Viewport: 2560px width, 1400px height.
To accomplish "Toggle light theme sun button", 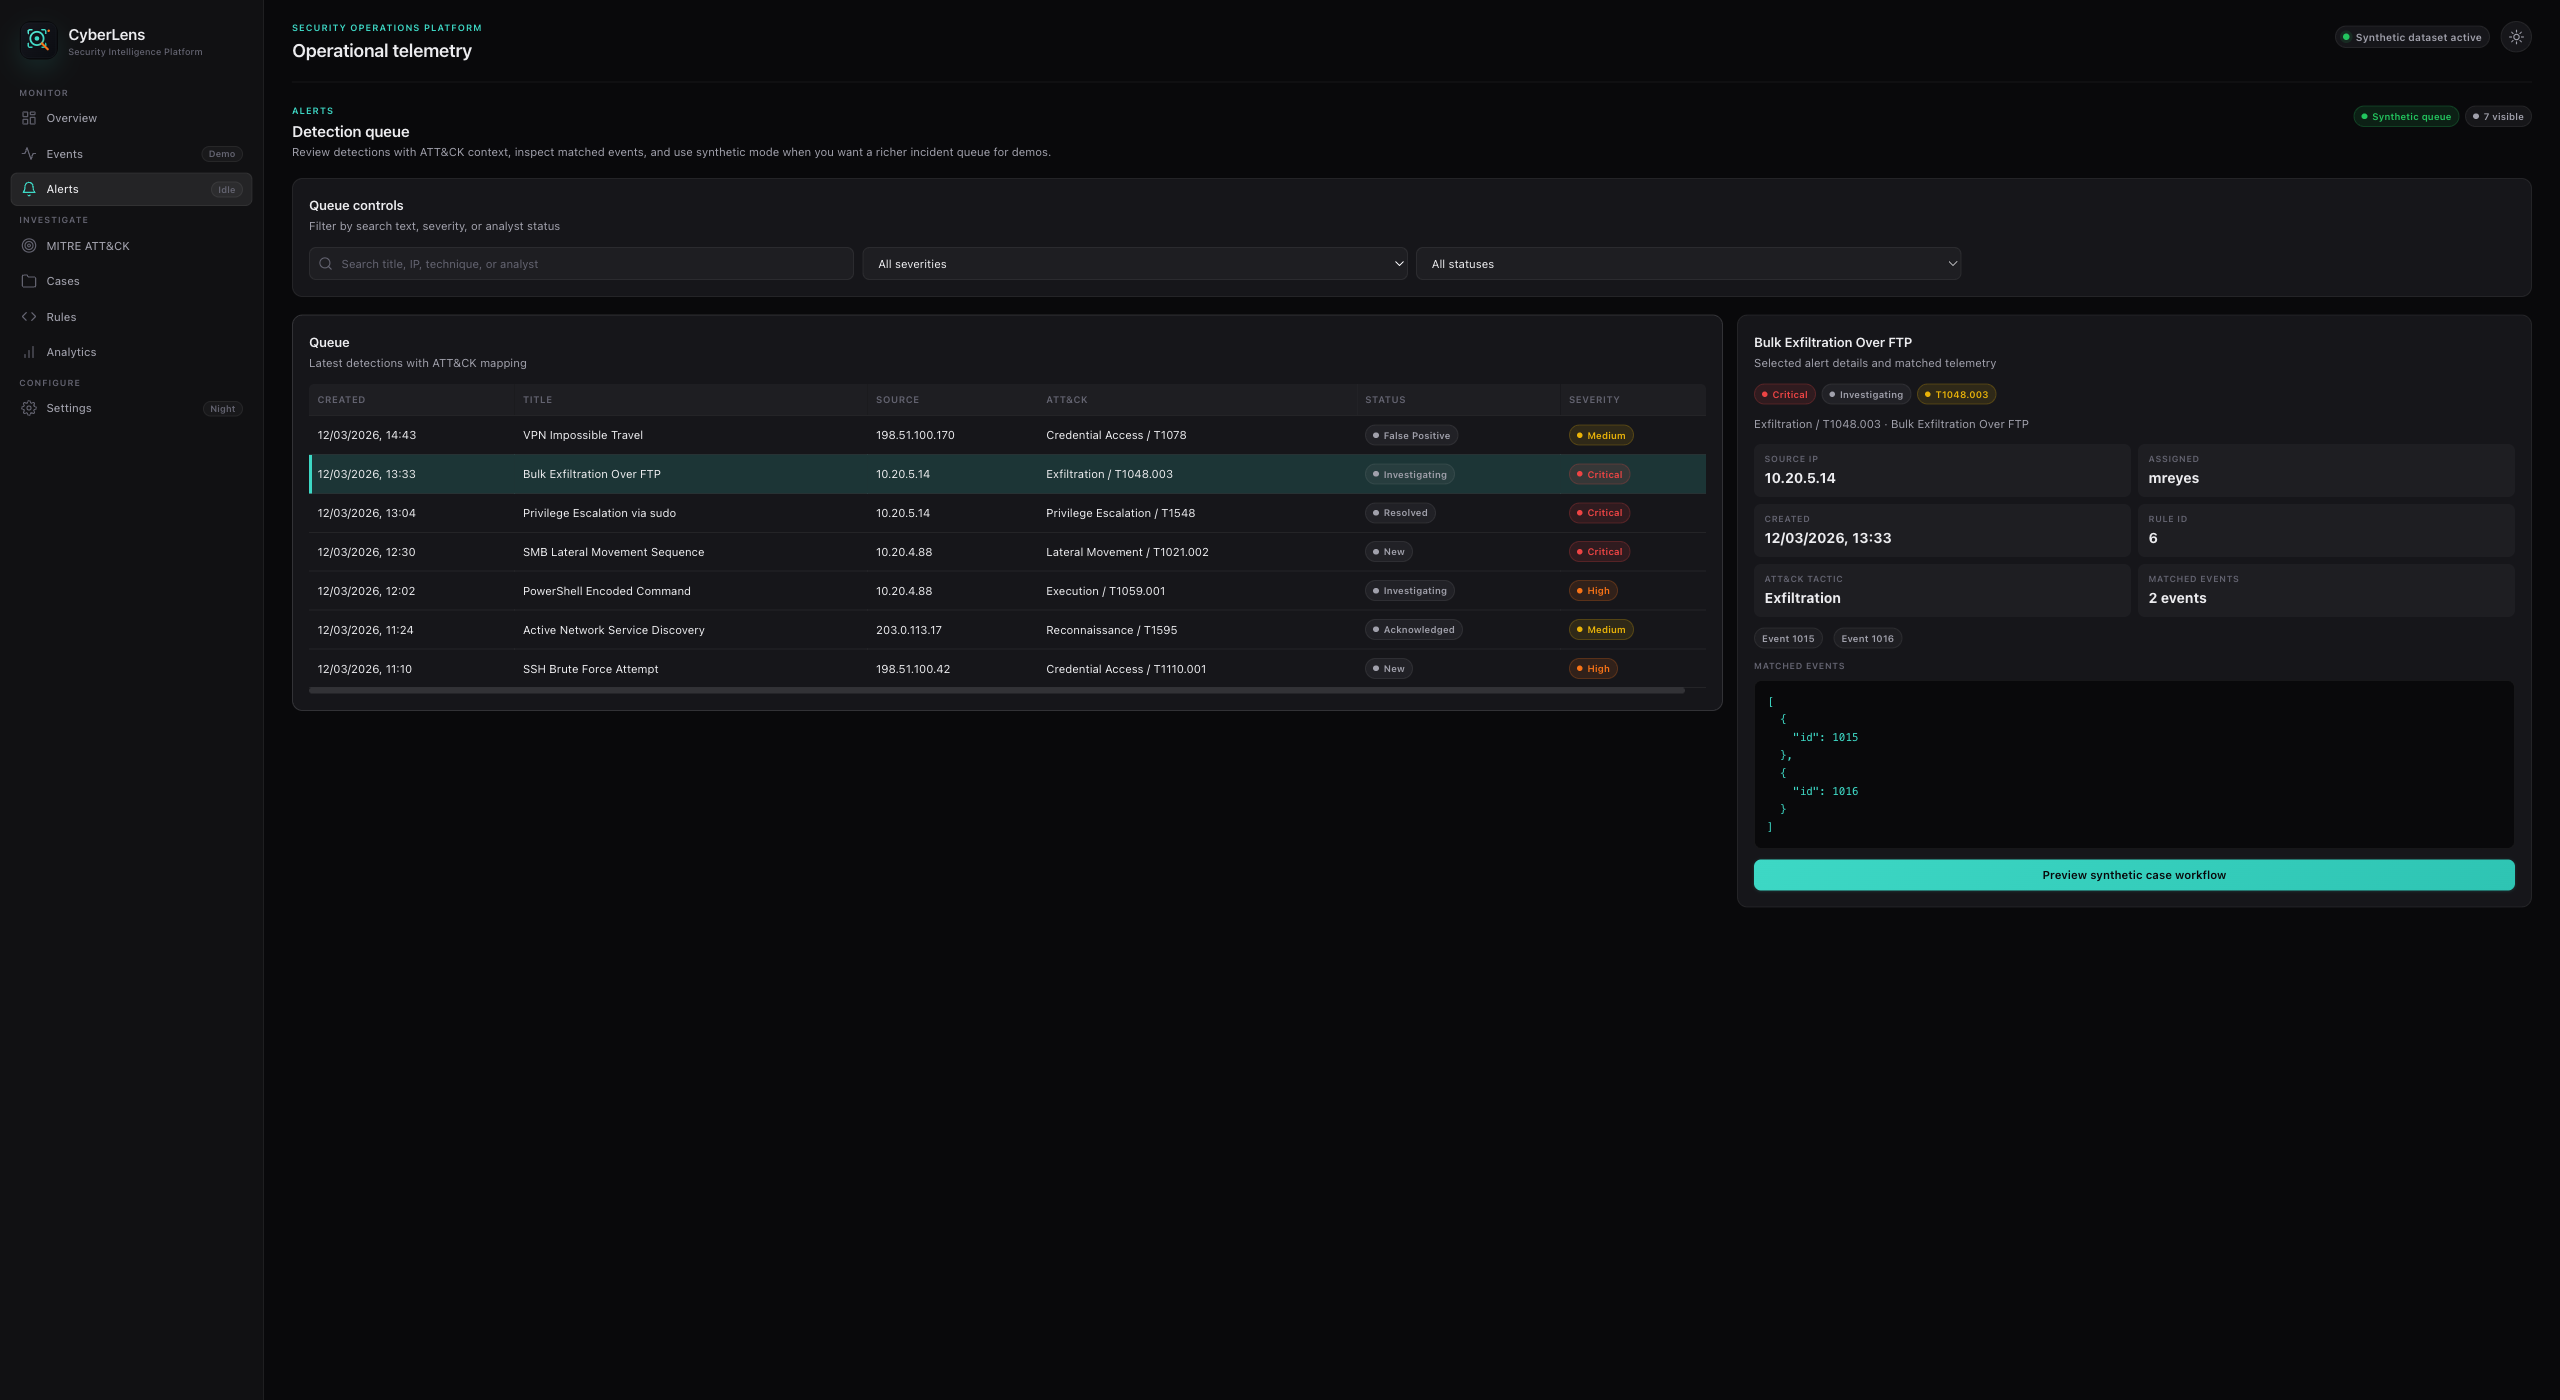I will (2516, 37).
